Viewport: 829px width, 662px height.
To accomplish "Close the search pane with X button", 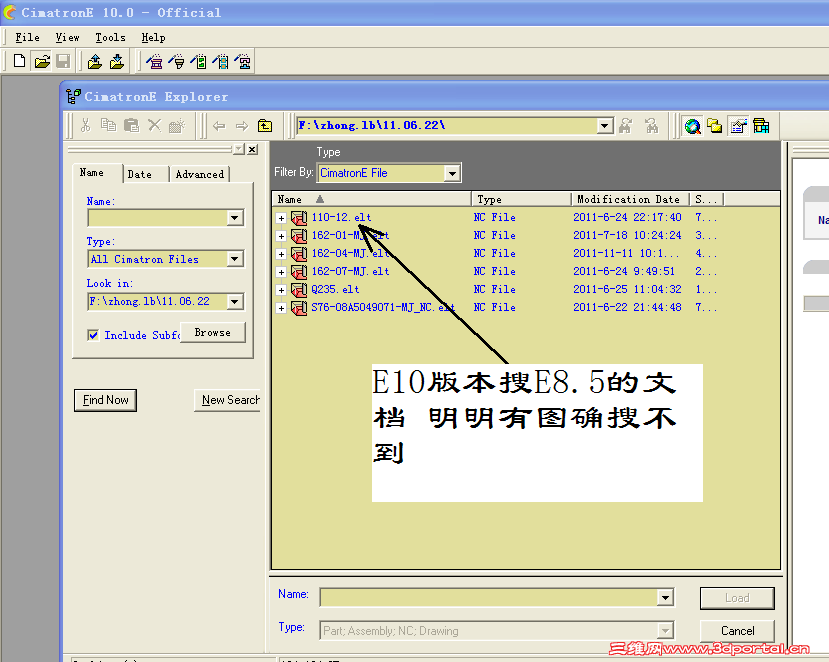I will pyautogui.click(x=253, y=150).
